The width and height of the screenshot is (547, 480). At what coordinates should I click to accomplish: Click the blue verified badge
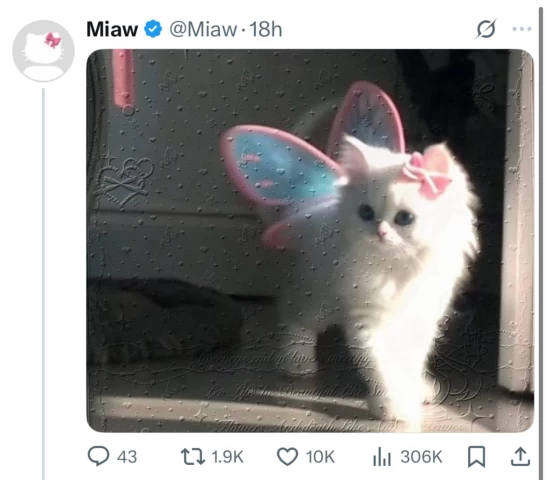coord(153,29)
